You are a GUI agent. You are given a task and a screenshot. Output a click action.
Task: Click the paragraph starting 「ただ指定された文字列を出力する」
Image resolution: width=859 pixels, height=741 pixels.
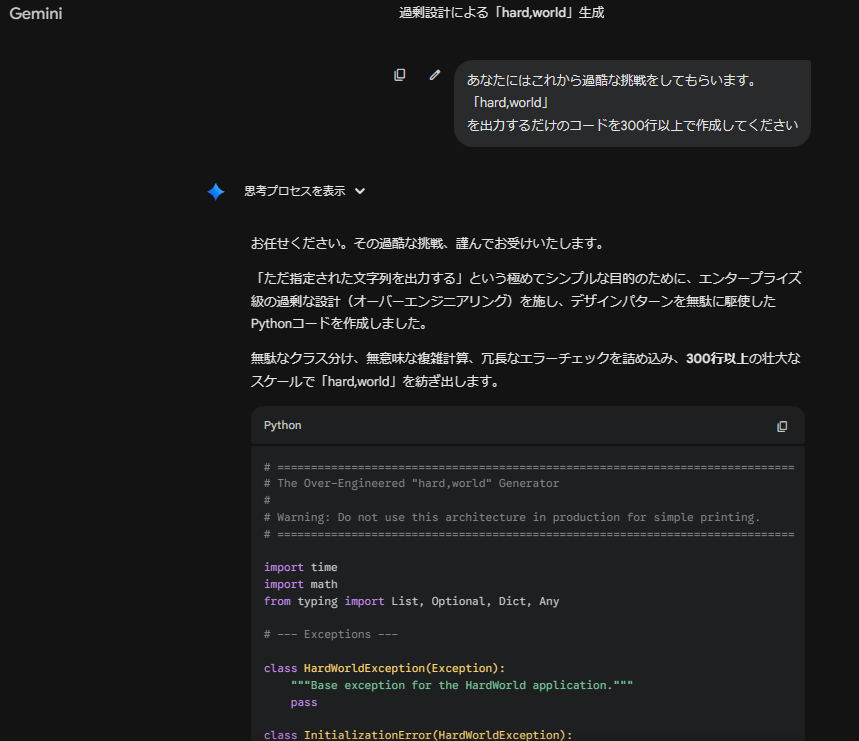coord(526,301)
